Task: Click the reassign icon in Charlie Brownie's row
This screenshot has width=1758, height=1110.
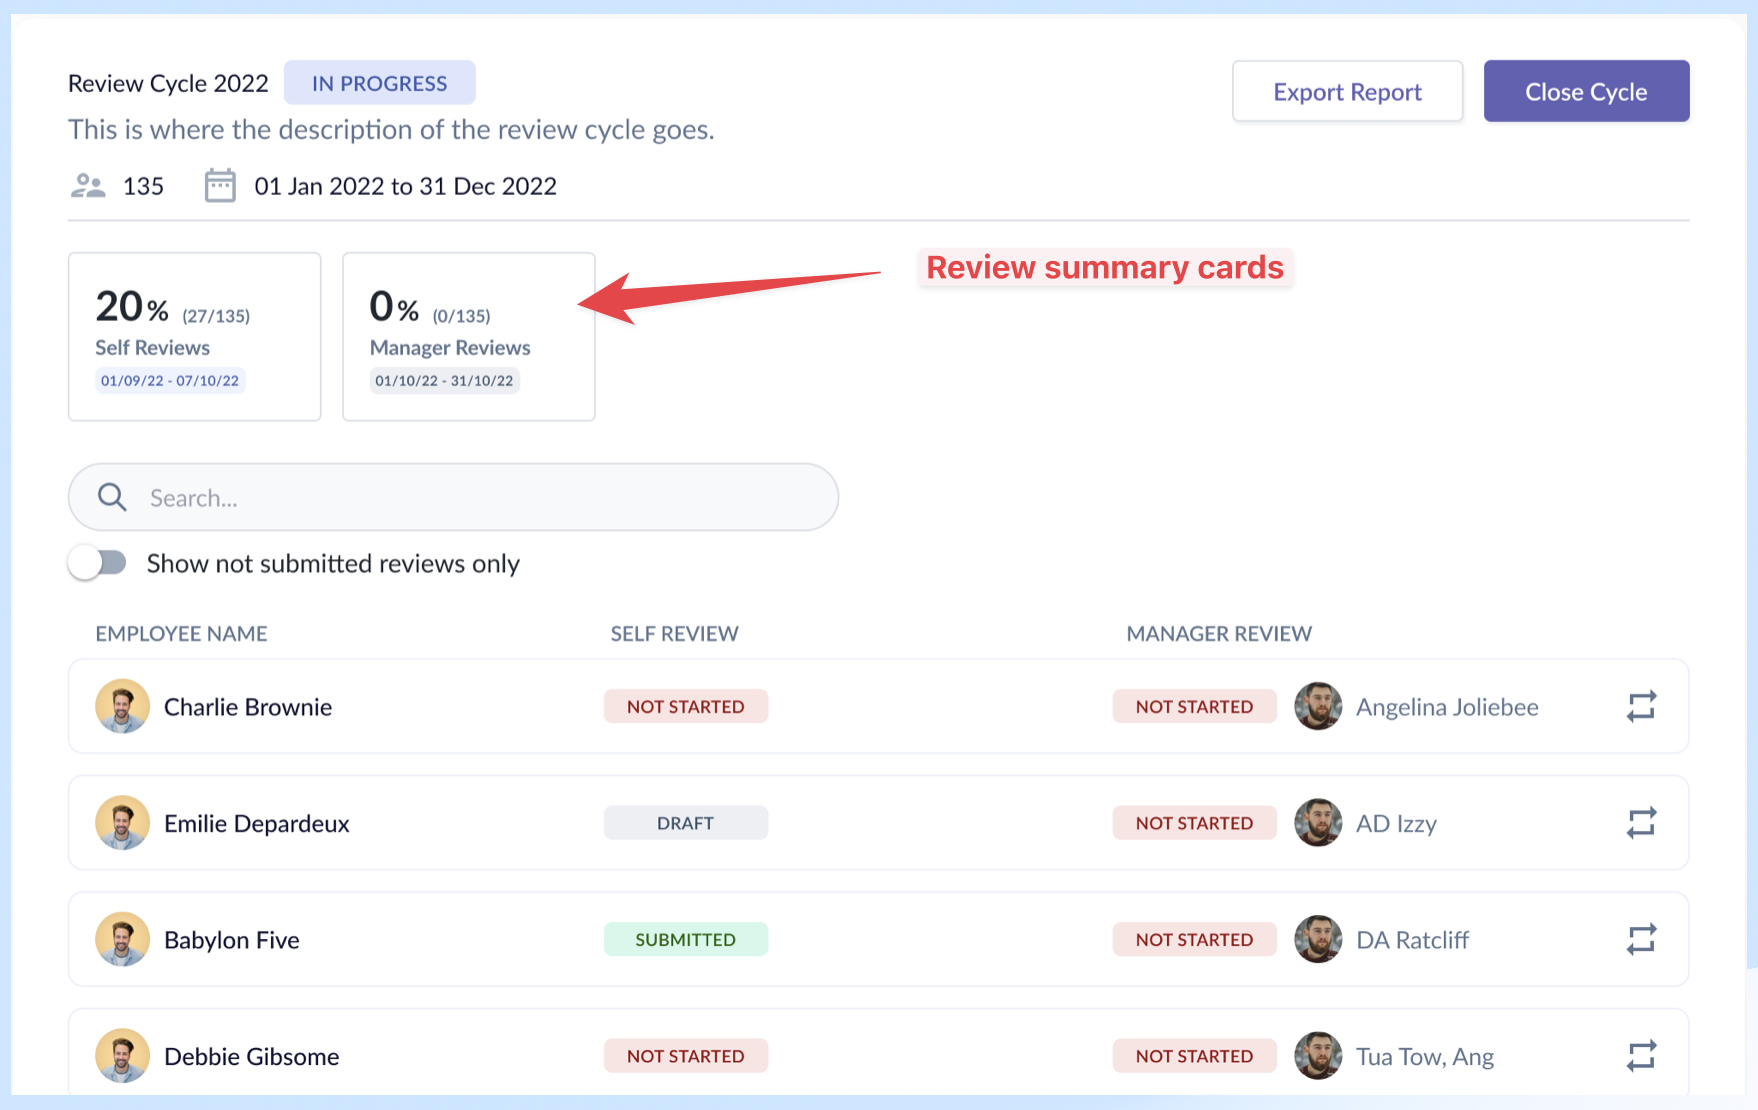Action: [x=1641, y=706]
